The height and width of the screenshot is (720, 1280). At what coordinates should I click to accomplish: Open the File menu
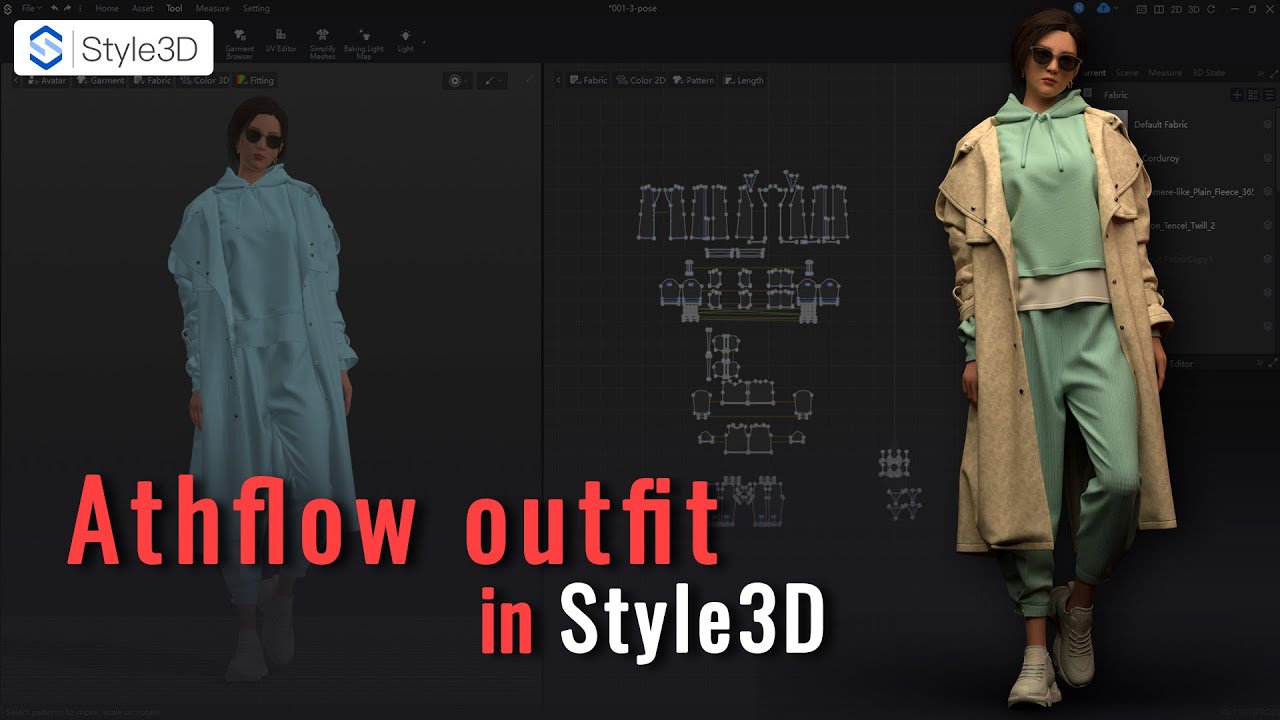tap(31, 8)
